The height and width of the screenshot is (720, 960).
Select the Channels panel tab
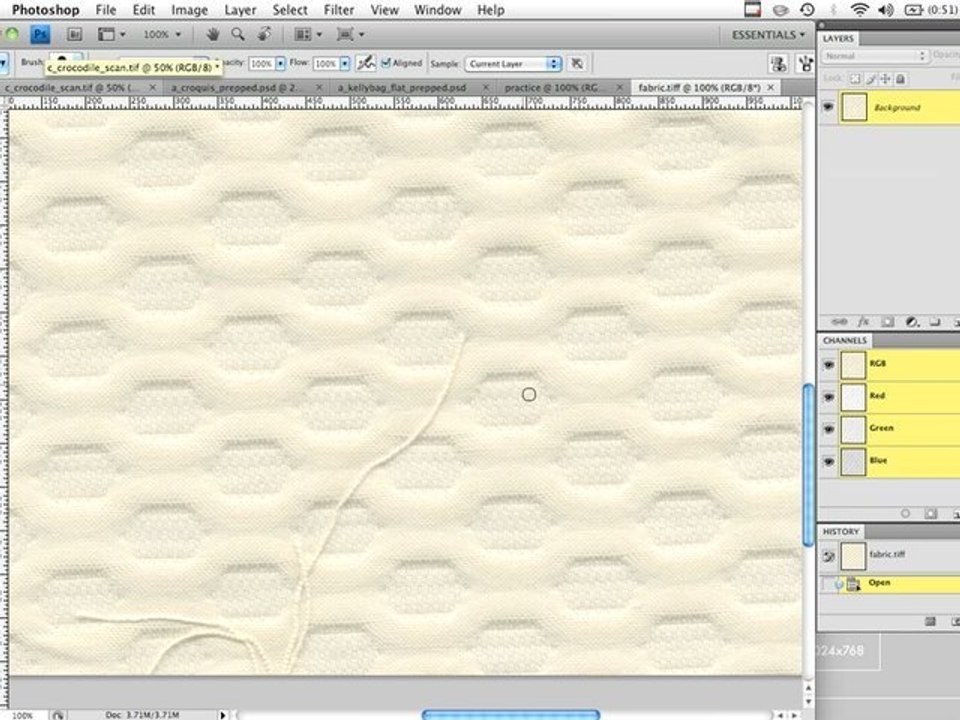click(844, 340)
